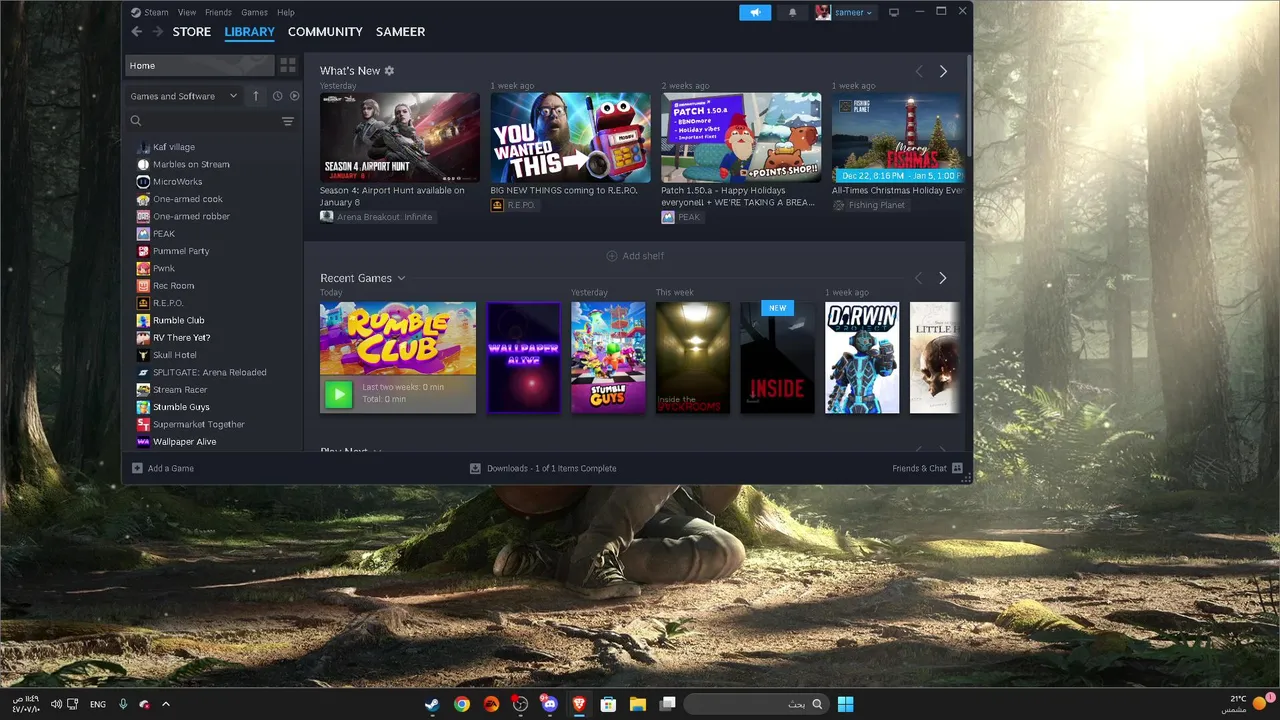Go back with the left arrow
Viewport: 1280px width, 720px height.
coord(137,32)
